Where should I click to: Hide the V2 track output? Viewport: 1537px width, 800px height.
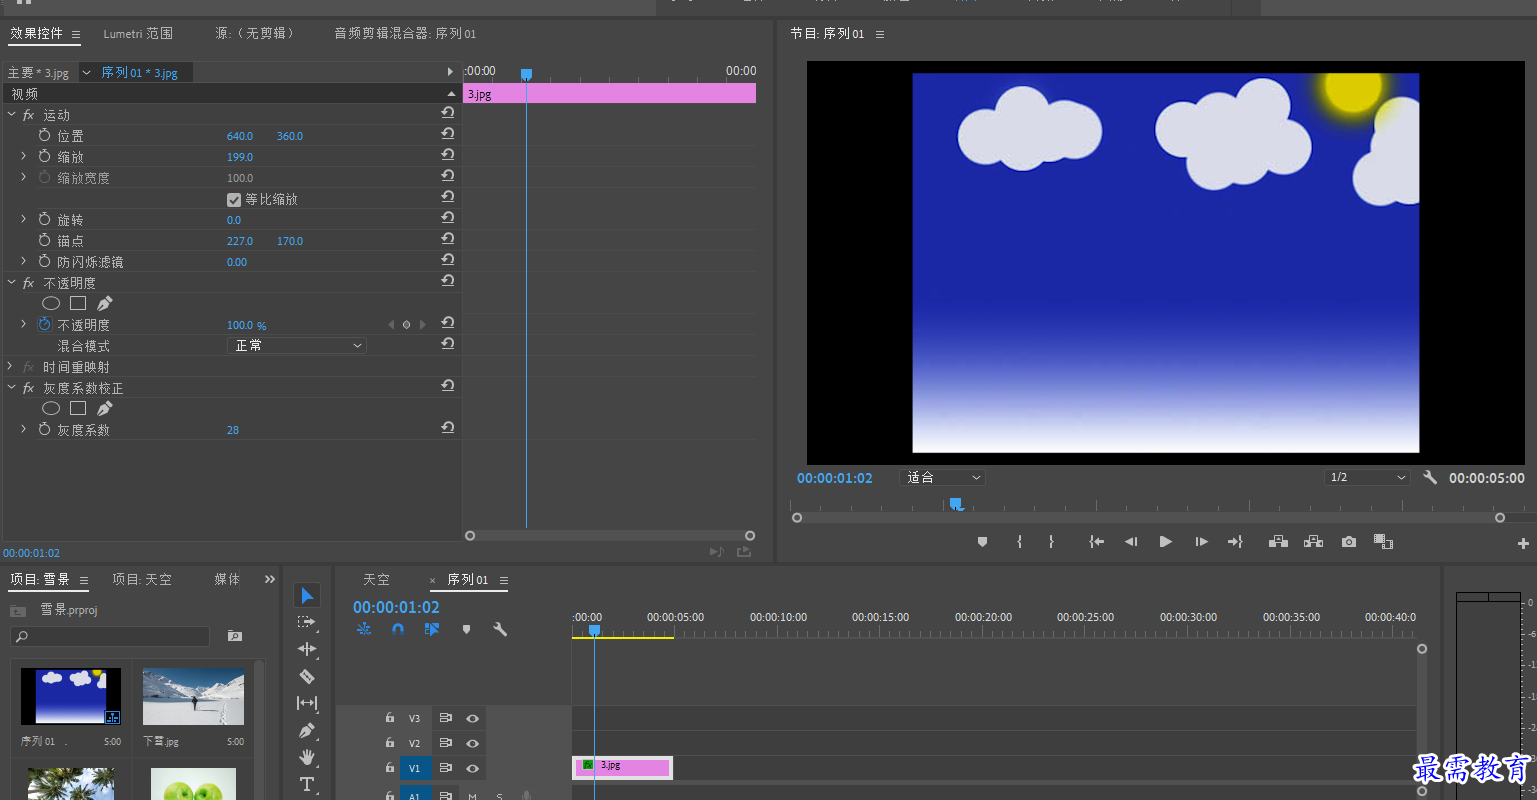point(473,743)
